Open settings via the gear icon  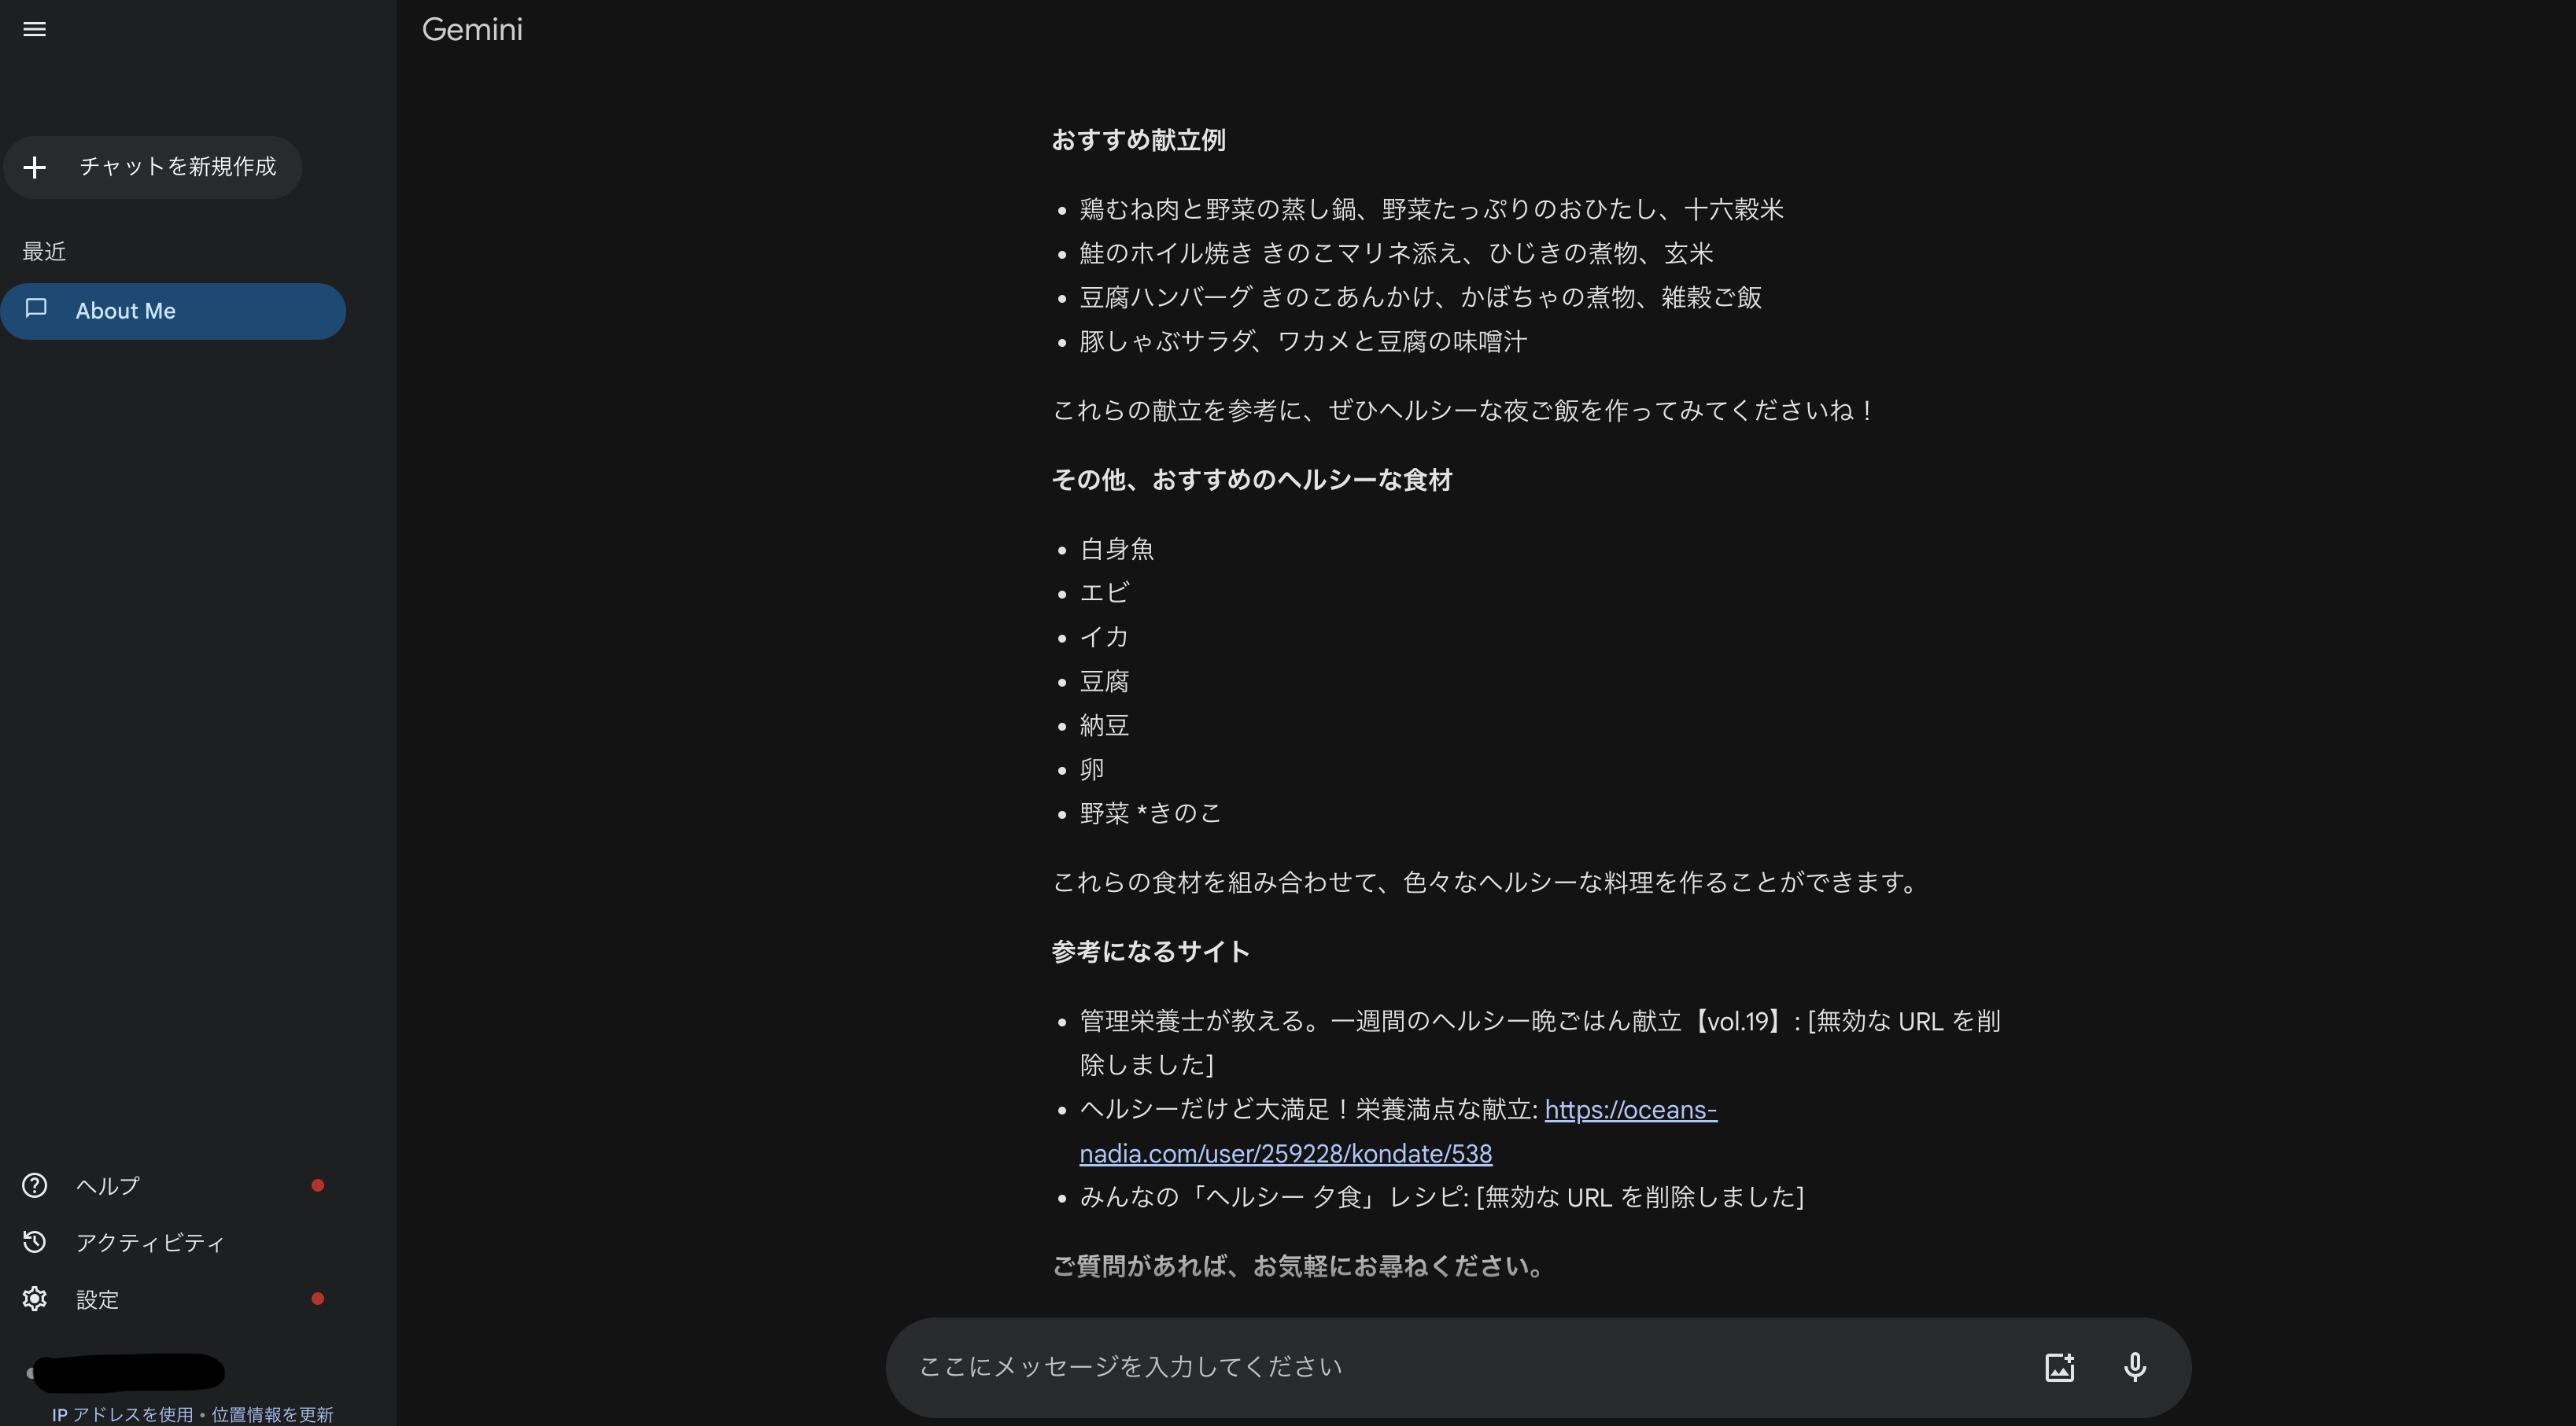(x=34, y=1298)
